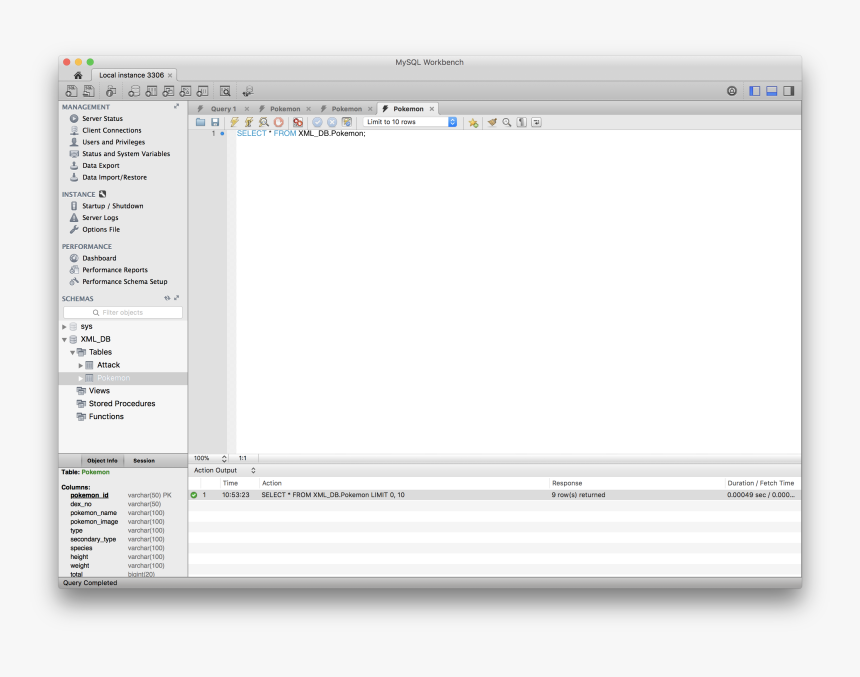Refresh the schemas list icon
860x677 pixels.
167,298
